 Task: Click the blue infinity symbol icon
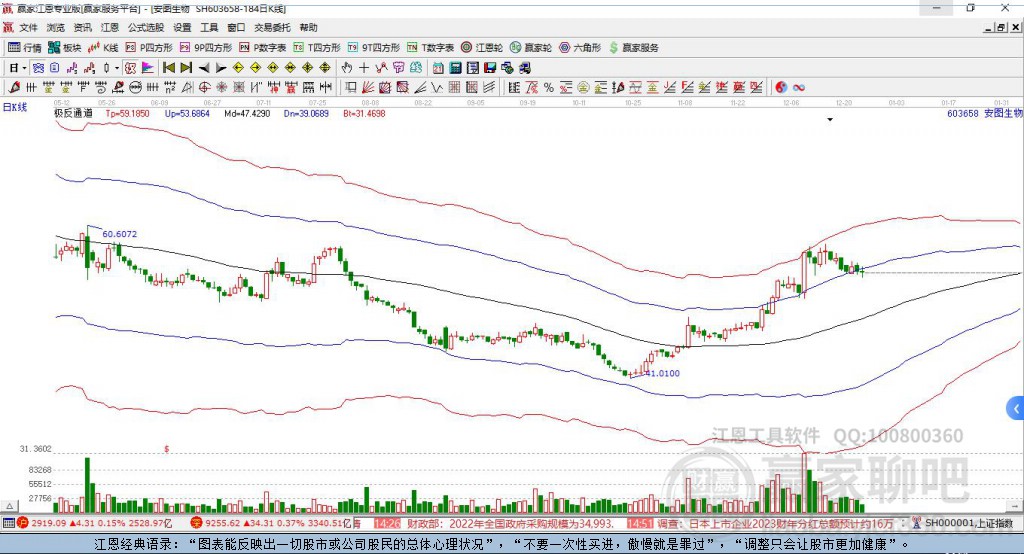[799, 87]
